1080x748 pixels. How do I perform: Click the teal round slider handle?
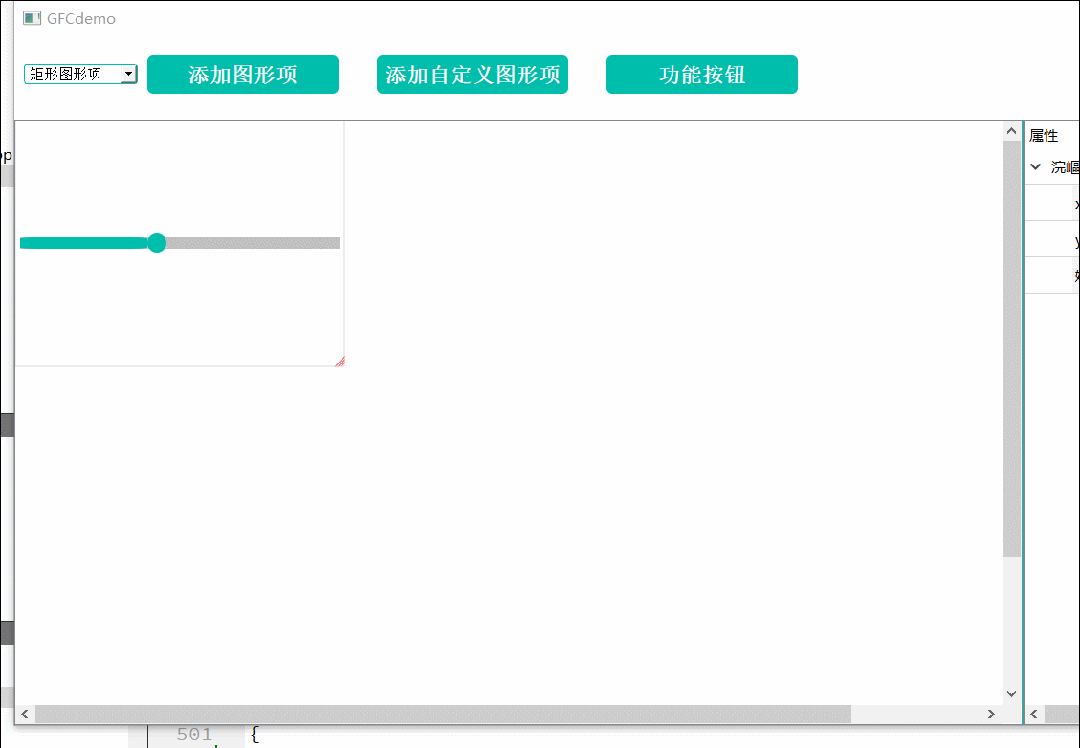(157, 242)
